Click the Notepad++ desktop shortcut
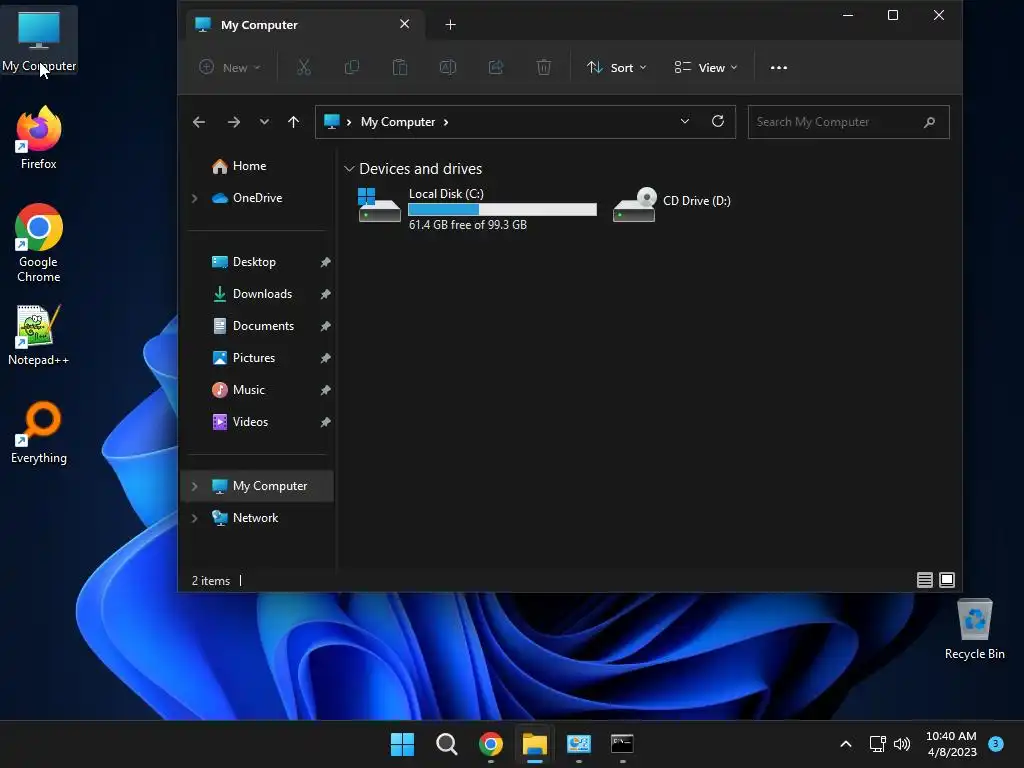The height and width of the screenshot is (768, 1024). [x=39, y=335]
